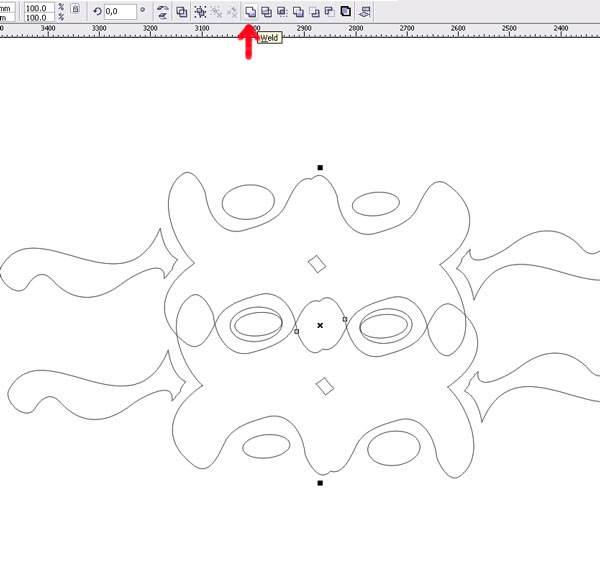Click the Simplify shaping button

click(298, 12)
